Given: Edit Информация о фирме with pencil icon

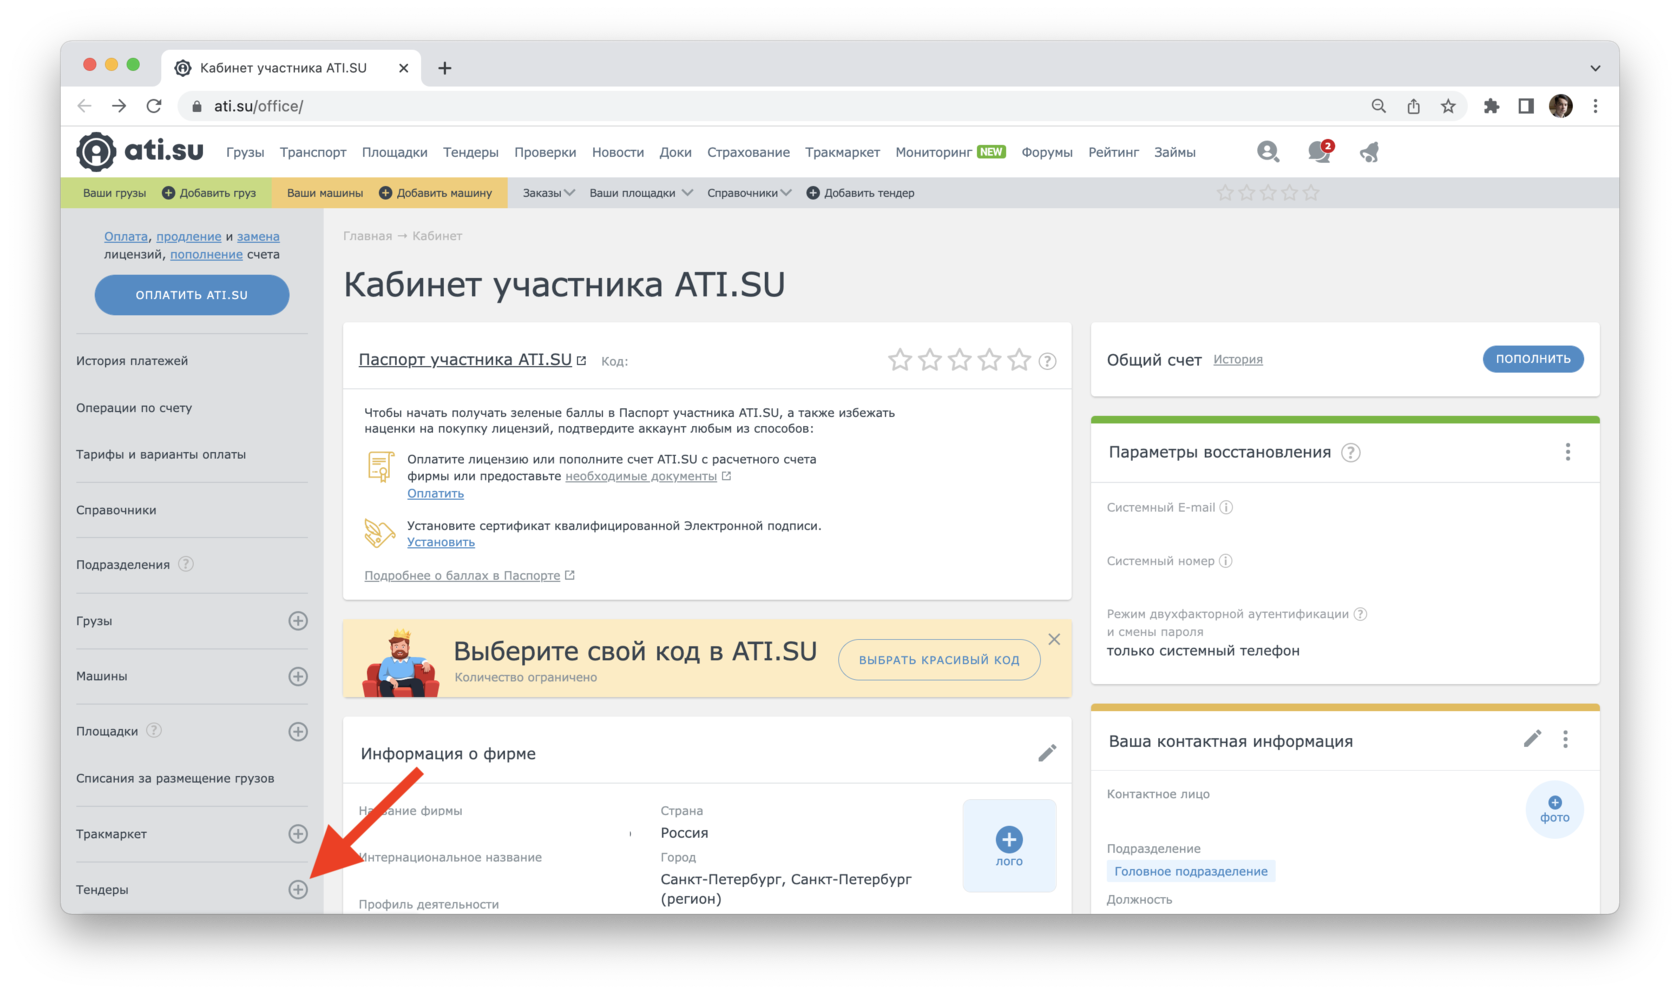Looking at the screenshot, I should click(x=1047, y=753).
